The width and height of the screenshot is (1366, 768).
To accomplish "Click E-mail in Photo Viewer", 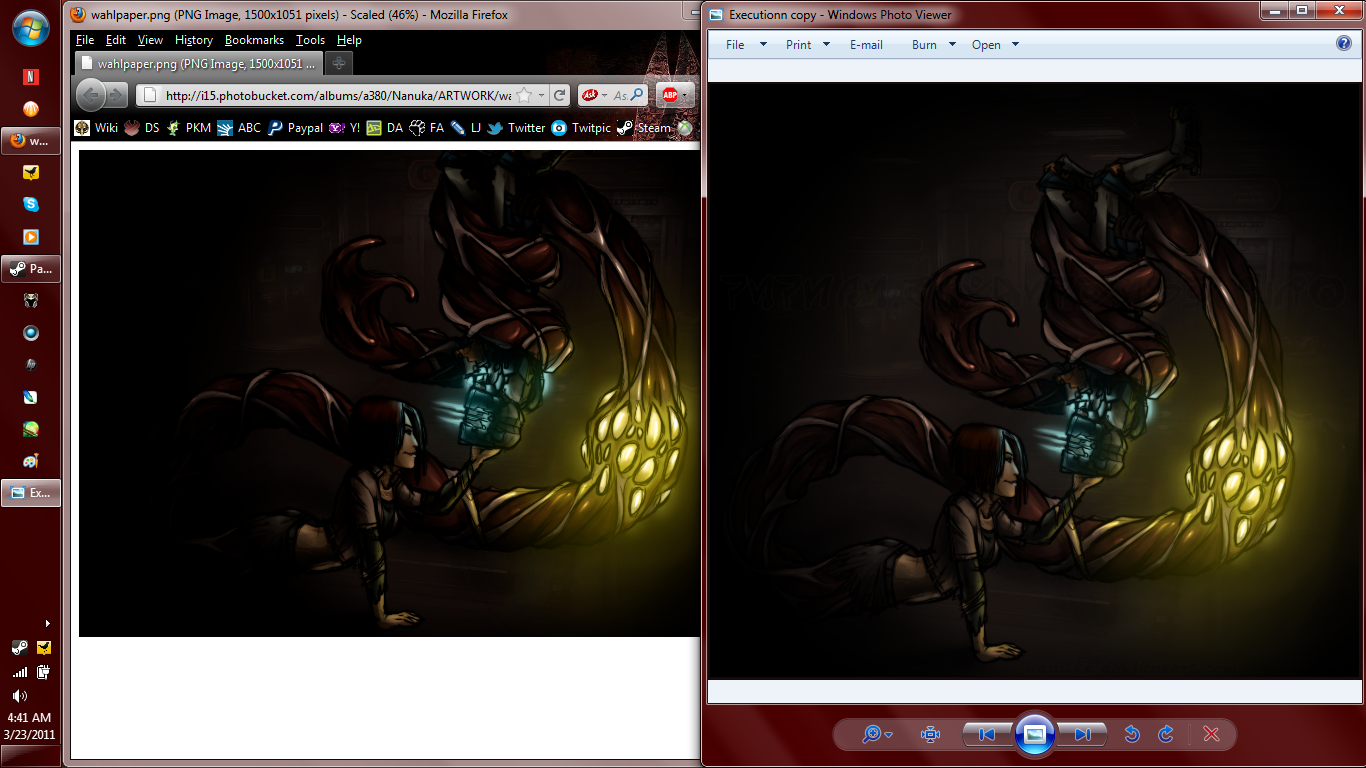I will [x=866, y=45].
